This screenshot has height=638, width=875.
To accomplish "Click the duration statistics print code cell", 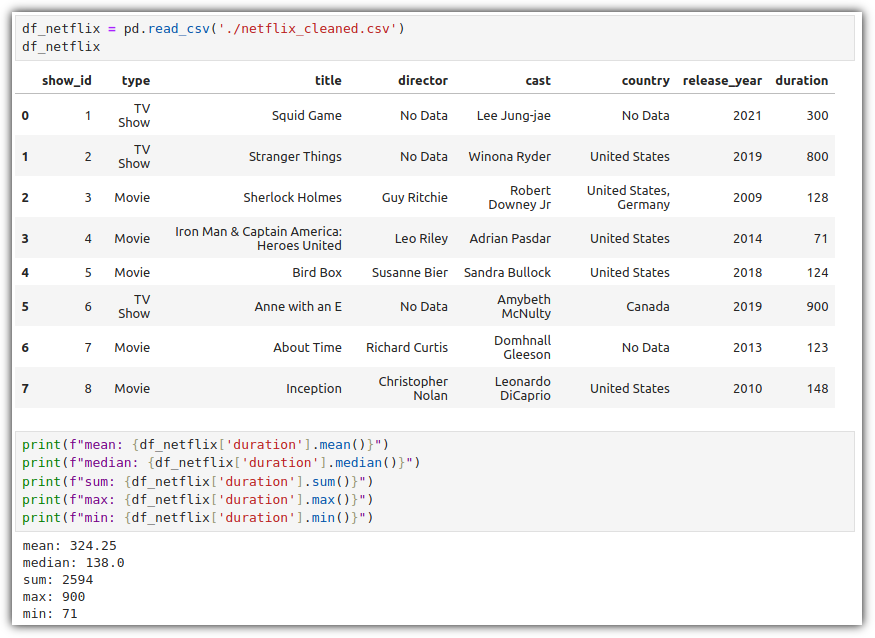I will tap(434, 481).
